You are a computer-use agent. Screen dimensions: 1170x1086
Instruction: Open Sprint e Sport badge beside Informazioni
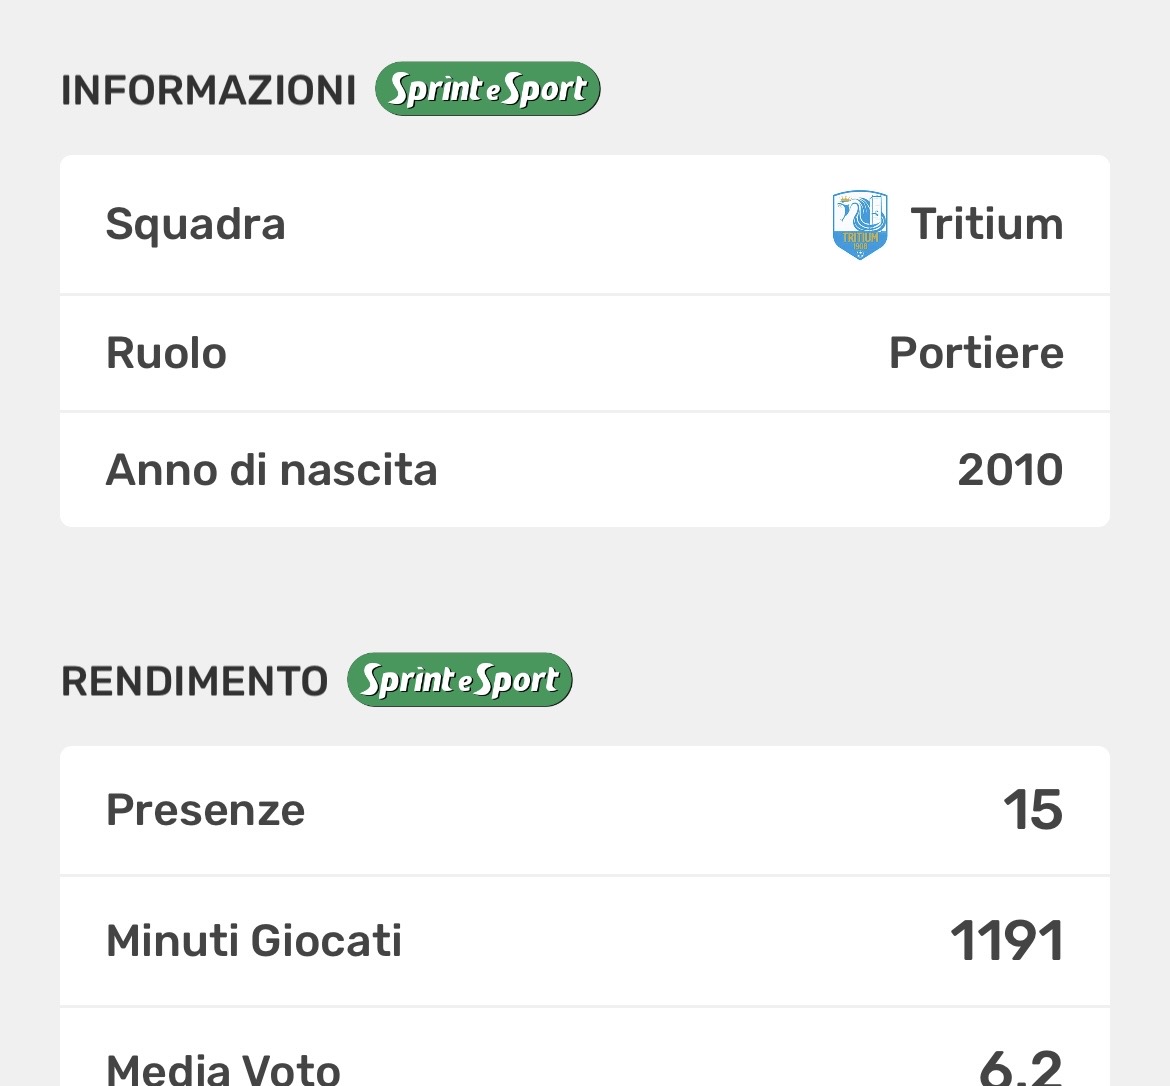[487, 89]
